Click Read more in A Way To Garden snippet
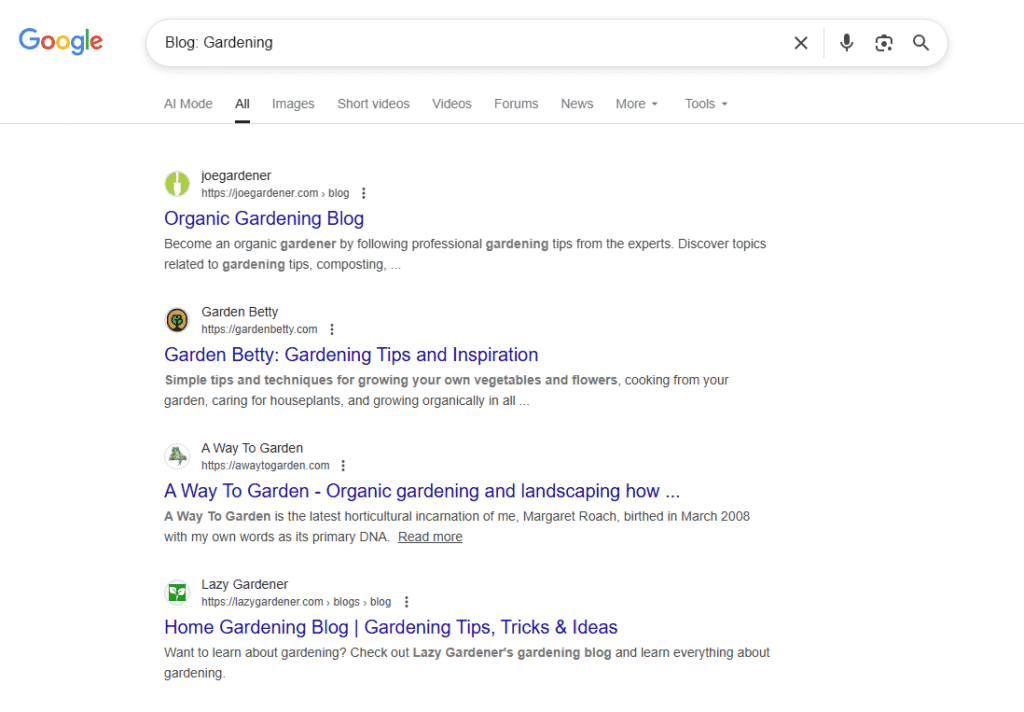 tap(430, 537)
